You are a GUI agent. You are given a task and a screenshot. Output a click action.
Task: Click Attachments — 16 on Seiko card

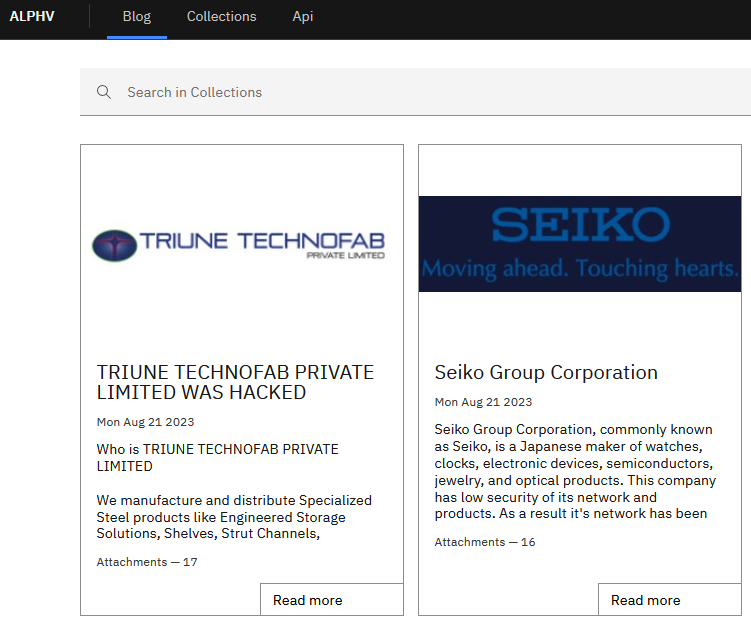click(485, 542)
